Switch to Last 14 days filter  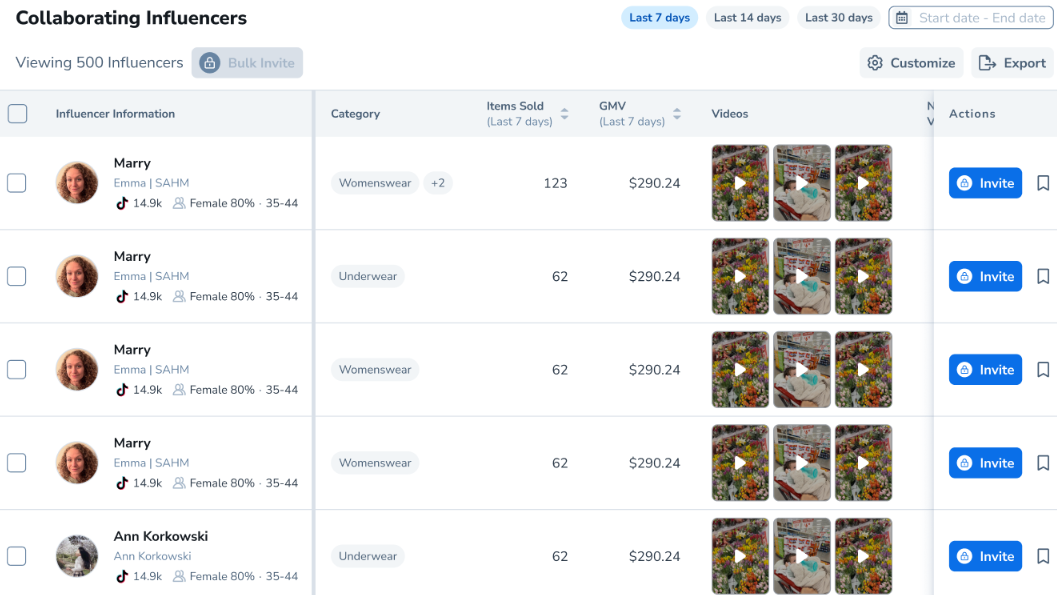tap(747, 18)
